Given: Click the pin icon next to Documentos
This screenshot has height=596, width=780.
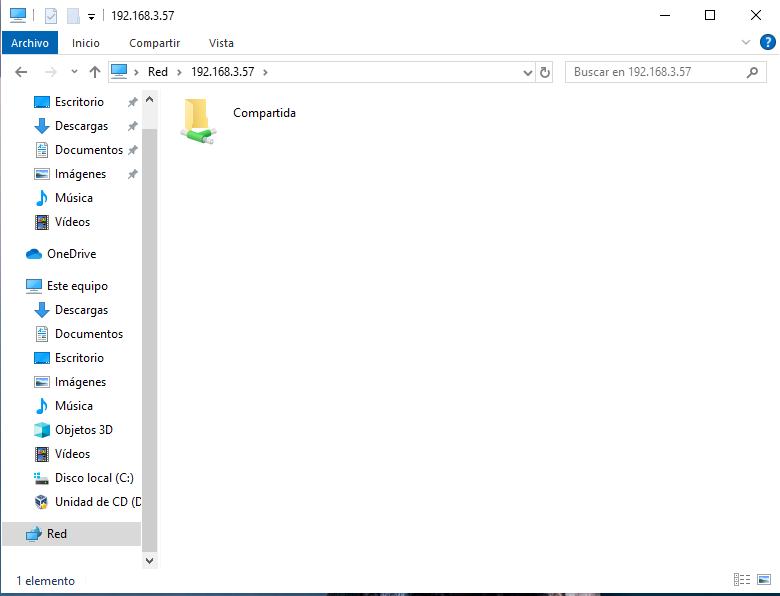Looking at the screenshot, I should pyautogui.click(x=132, y=150).
